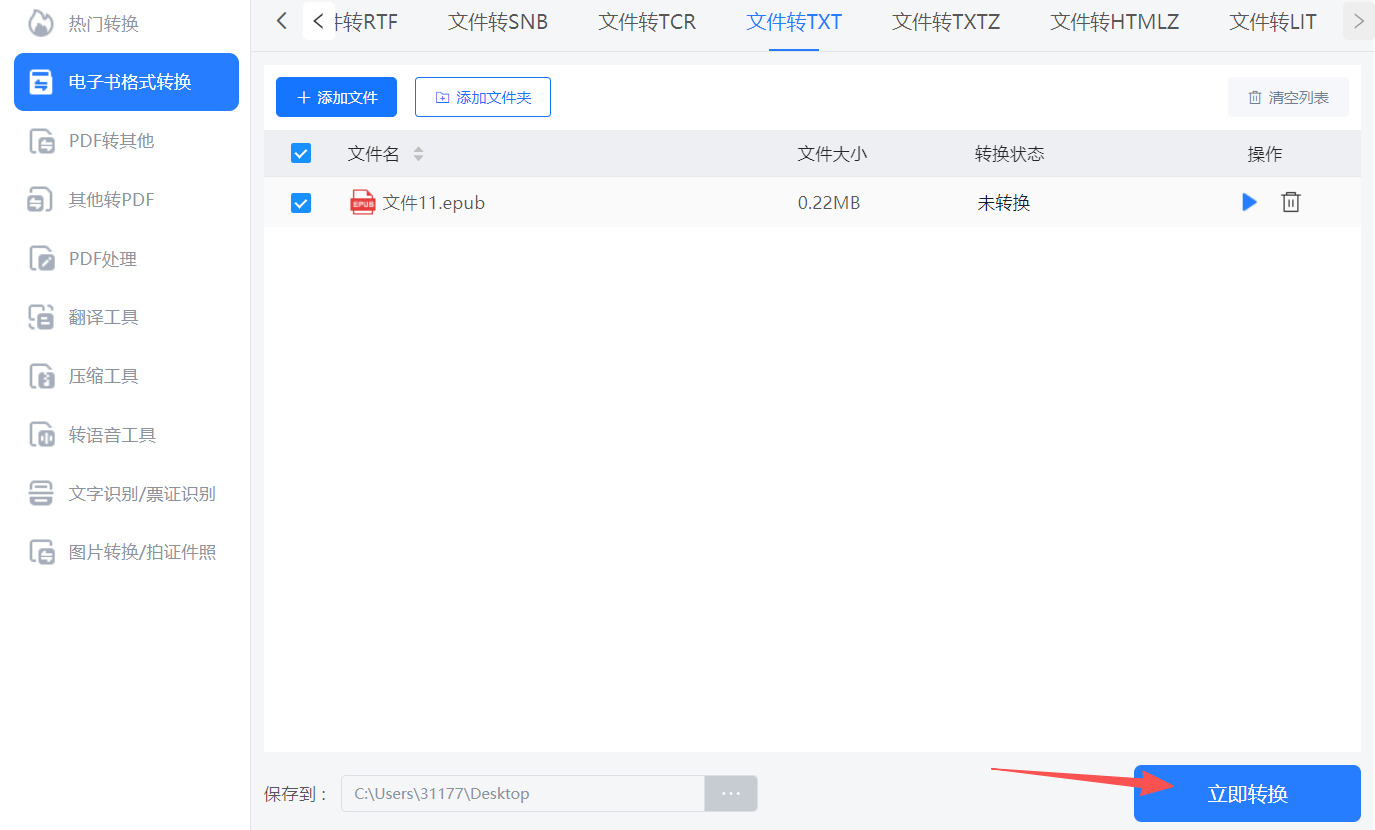The width and height of the screenshot is (1375, 830).
Task: Switch to the 文件转HTMLZ tab
Action: click(x=1114, y=21)
